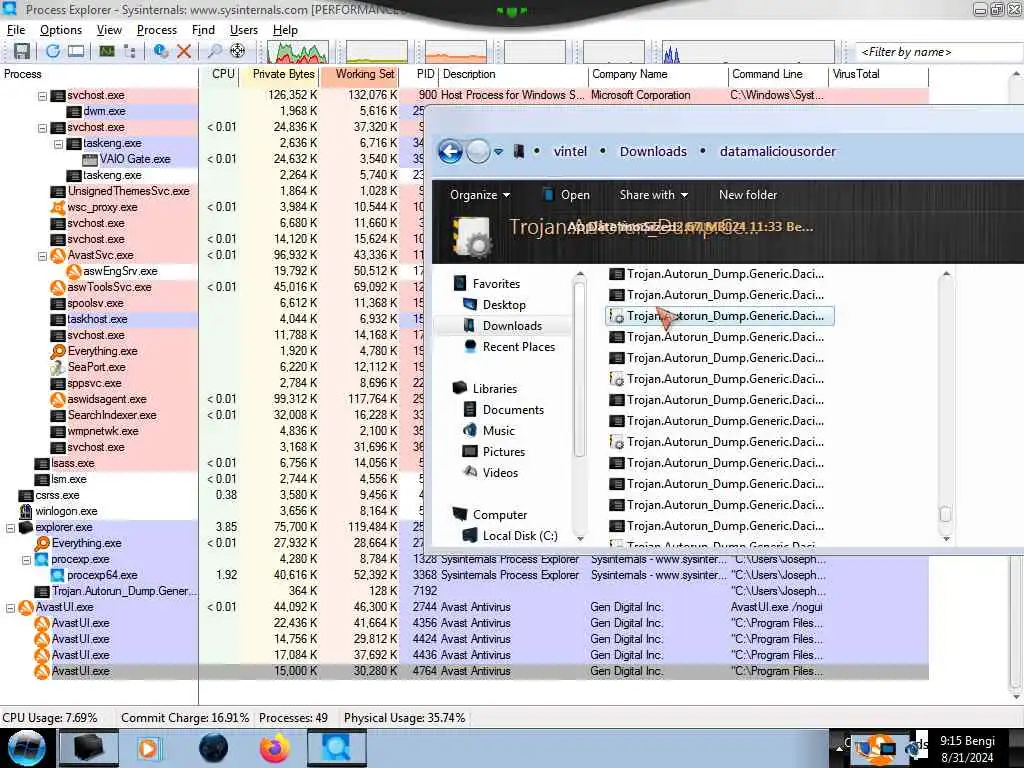Open Local Disk (C:) in navigation pane

click(x=520, y=536)
